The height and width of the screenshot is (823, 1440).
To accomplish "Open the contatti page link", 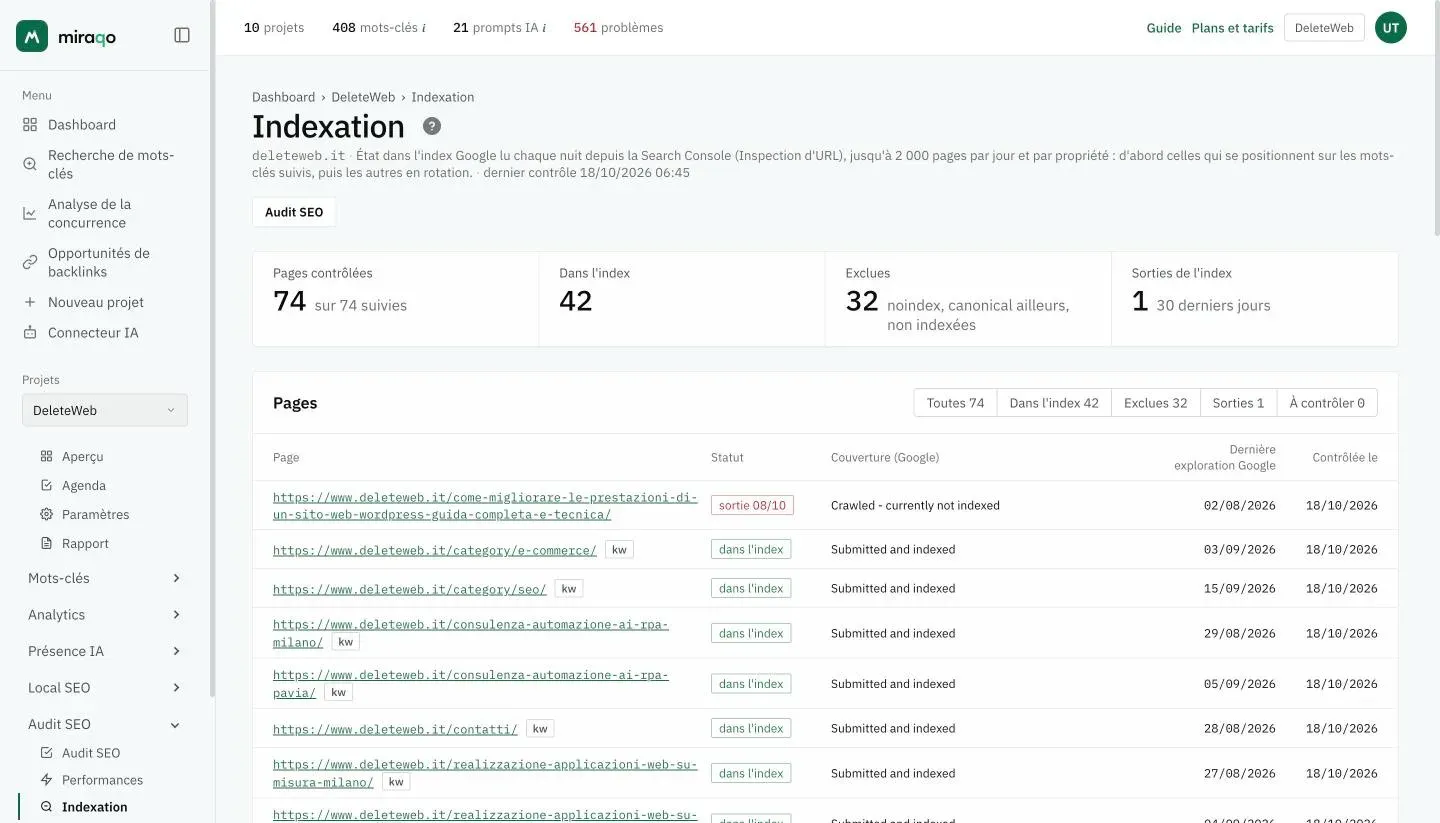I will (395, 729).
